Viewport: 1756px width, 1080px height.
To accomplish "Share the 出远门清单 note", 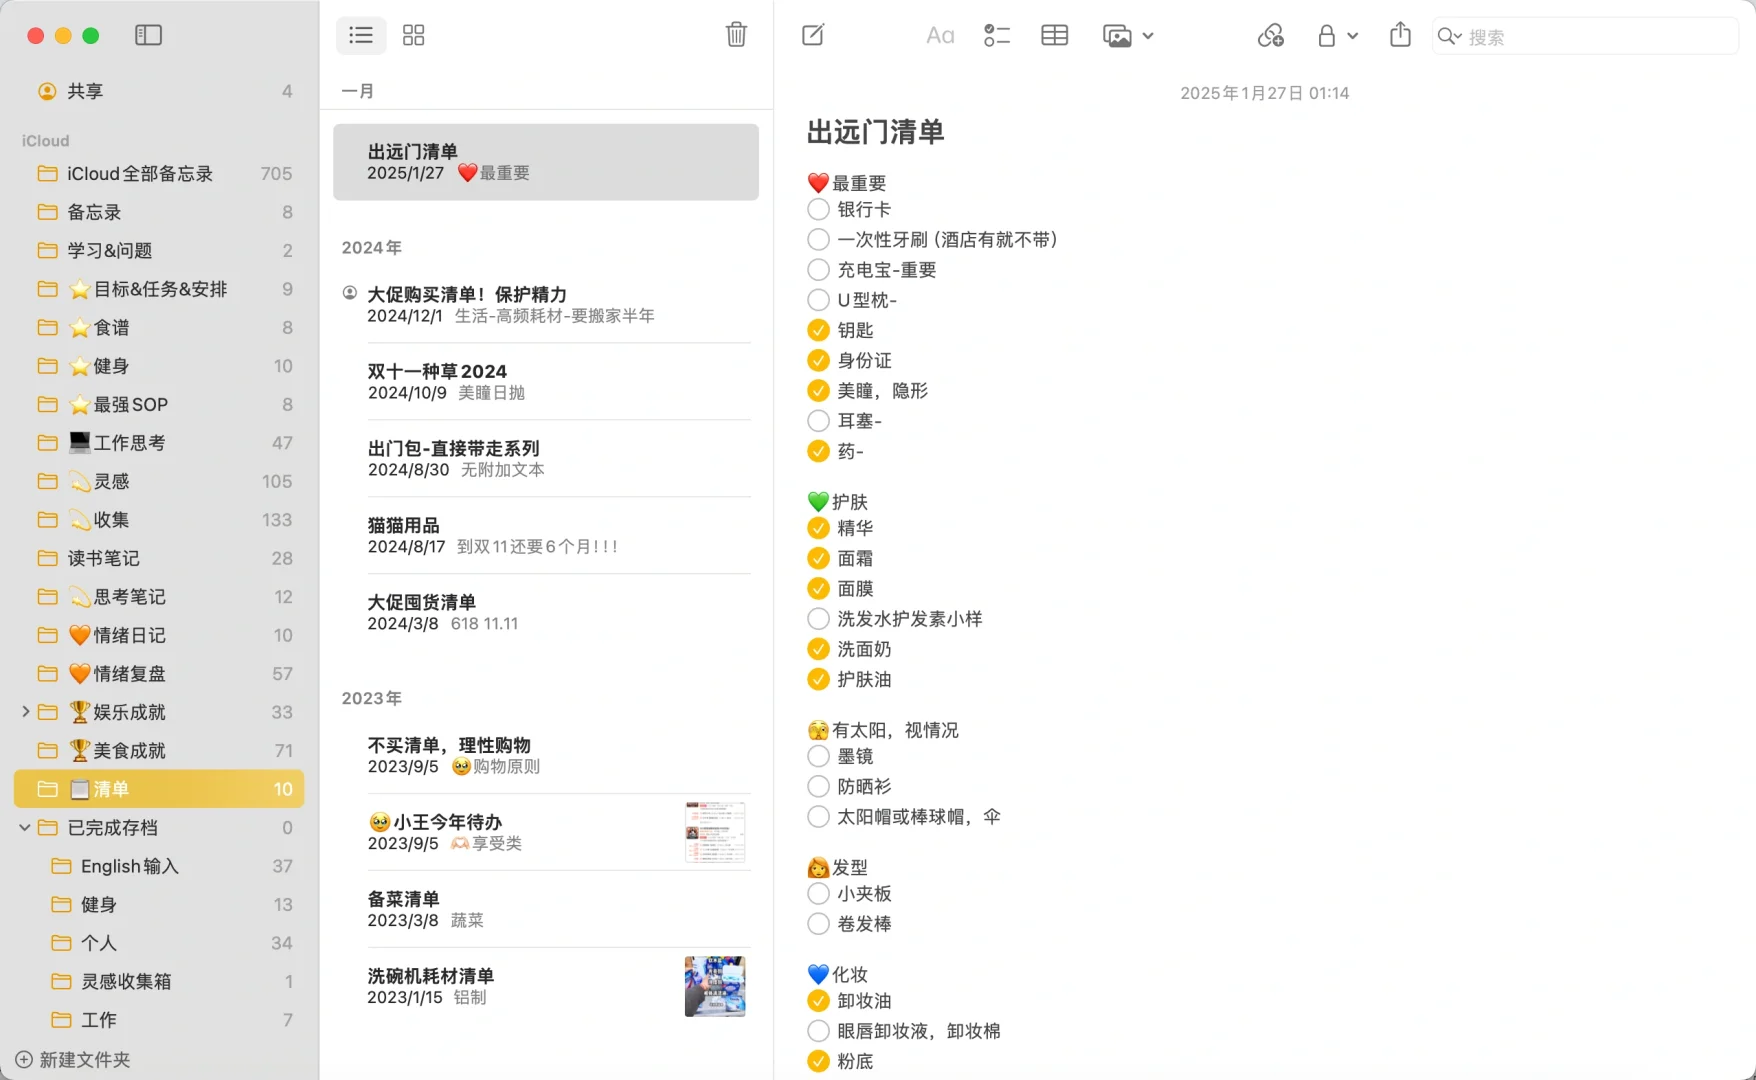I will tap(1399, 35).
